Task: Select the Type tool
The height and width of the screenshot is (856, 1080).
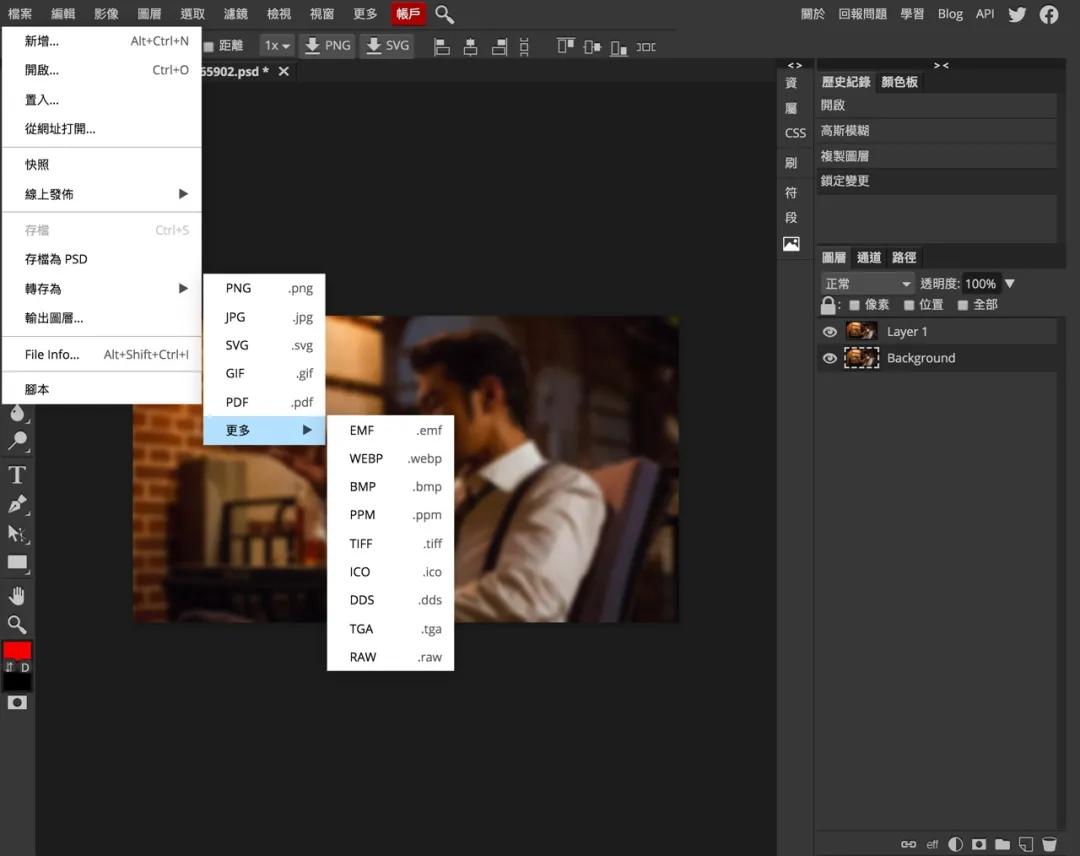Action: point(16,475)
